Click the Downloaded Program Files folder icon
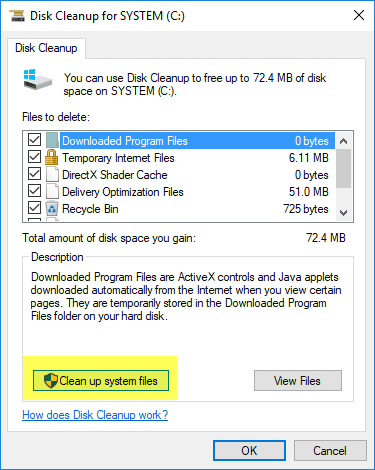The width and height of the screenshot is (375, 470). [x=52, y=140]
